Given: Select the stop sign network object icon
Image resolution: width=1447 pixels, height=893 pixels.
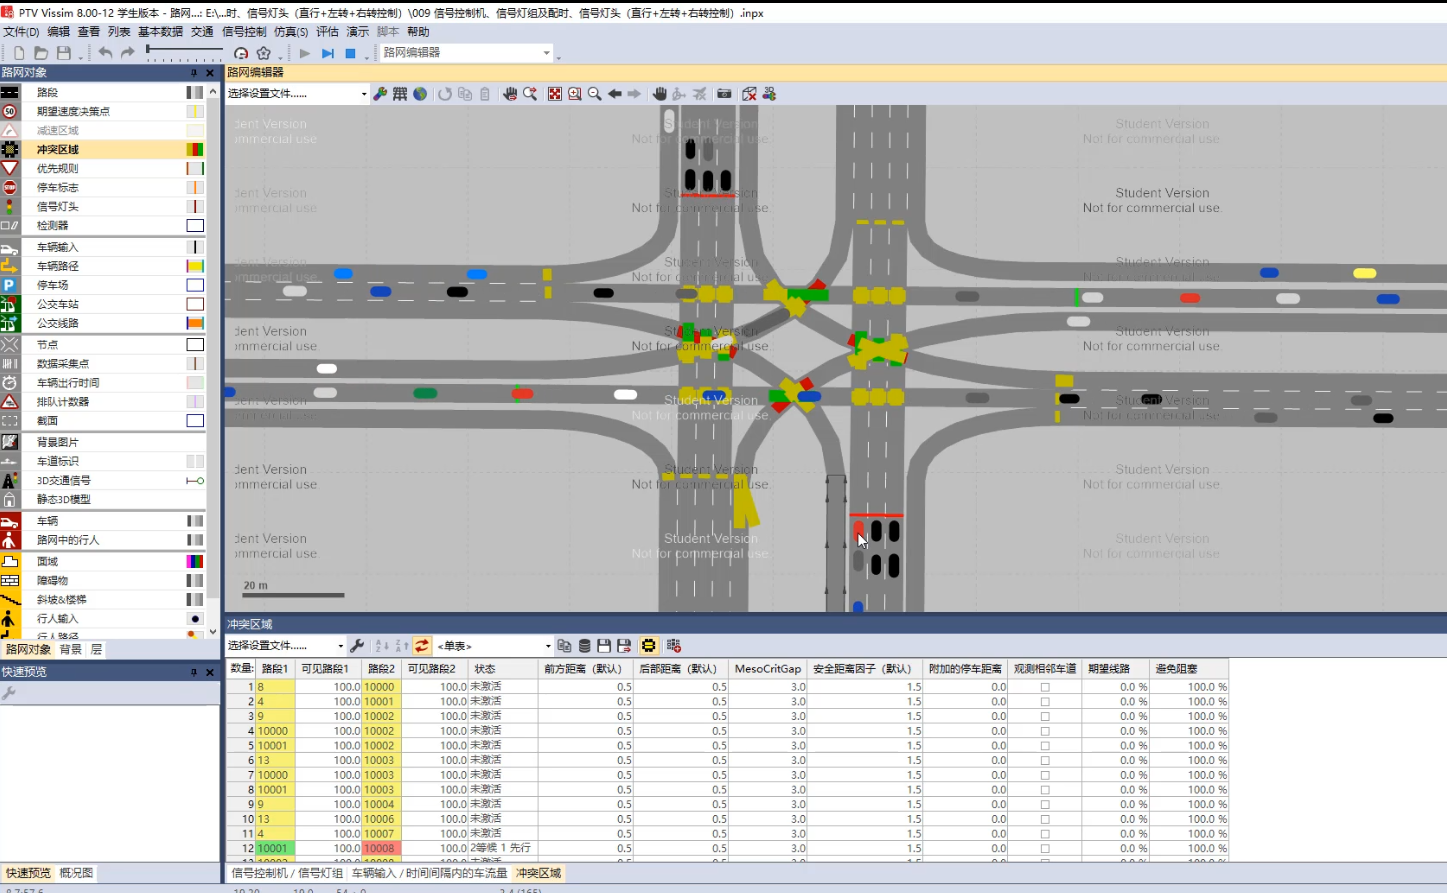Looking at the screenshot, I should click(x=10, y=188).
